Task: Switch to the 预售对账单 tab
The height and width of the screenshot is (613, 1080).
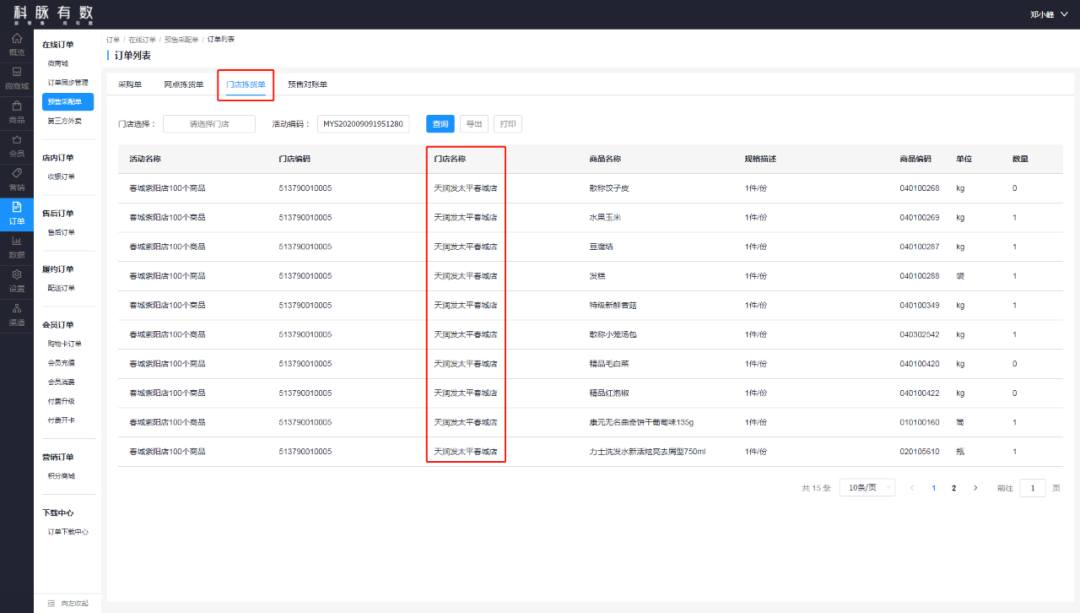Action: click(307, 84)
